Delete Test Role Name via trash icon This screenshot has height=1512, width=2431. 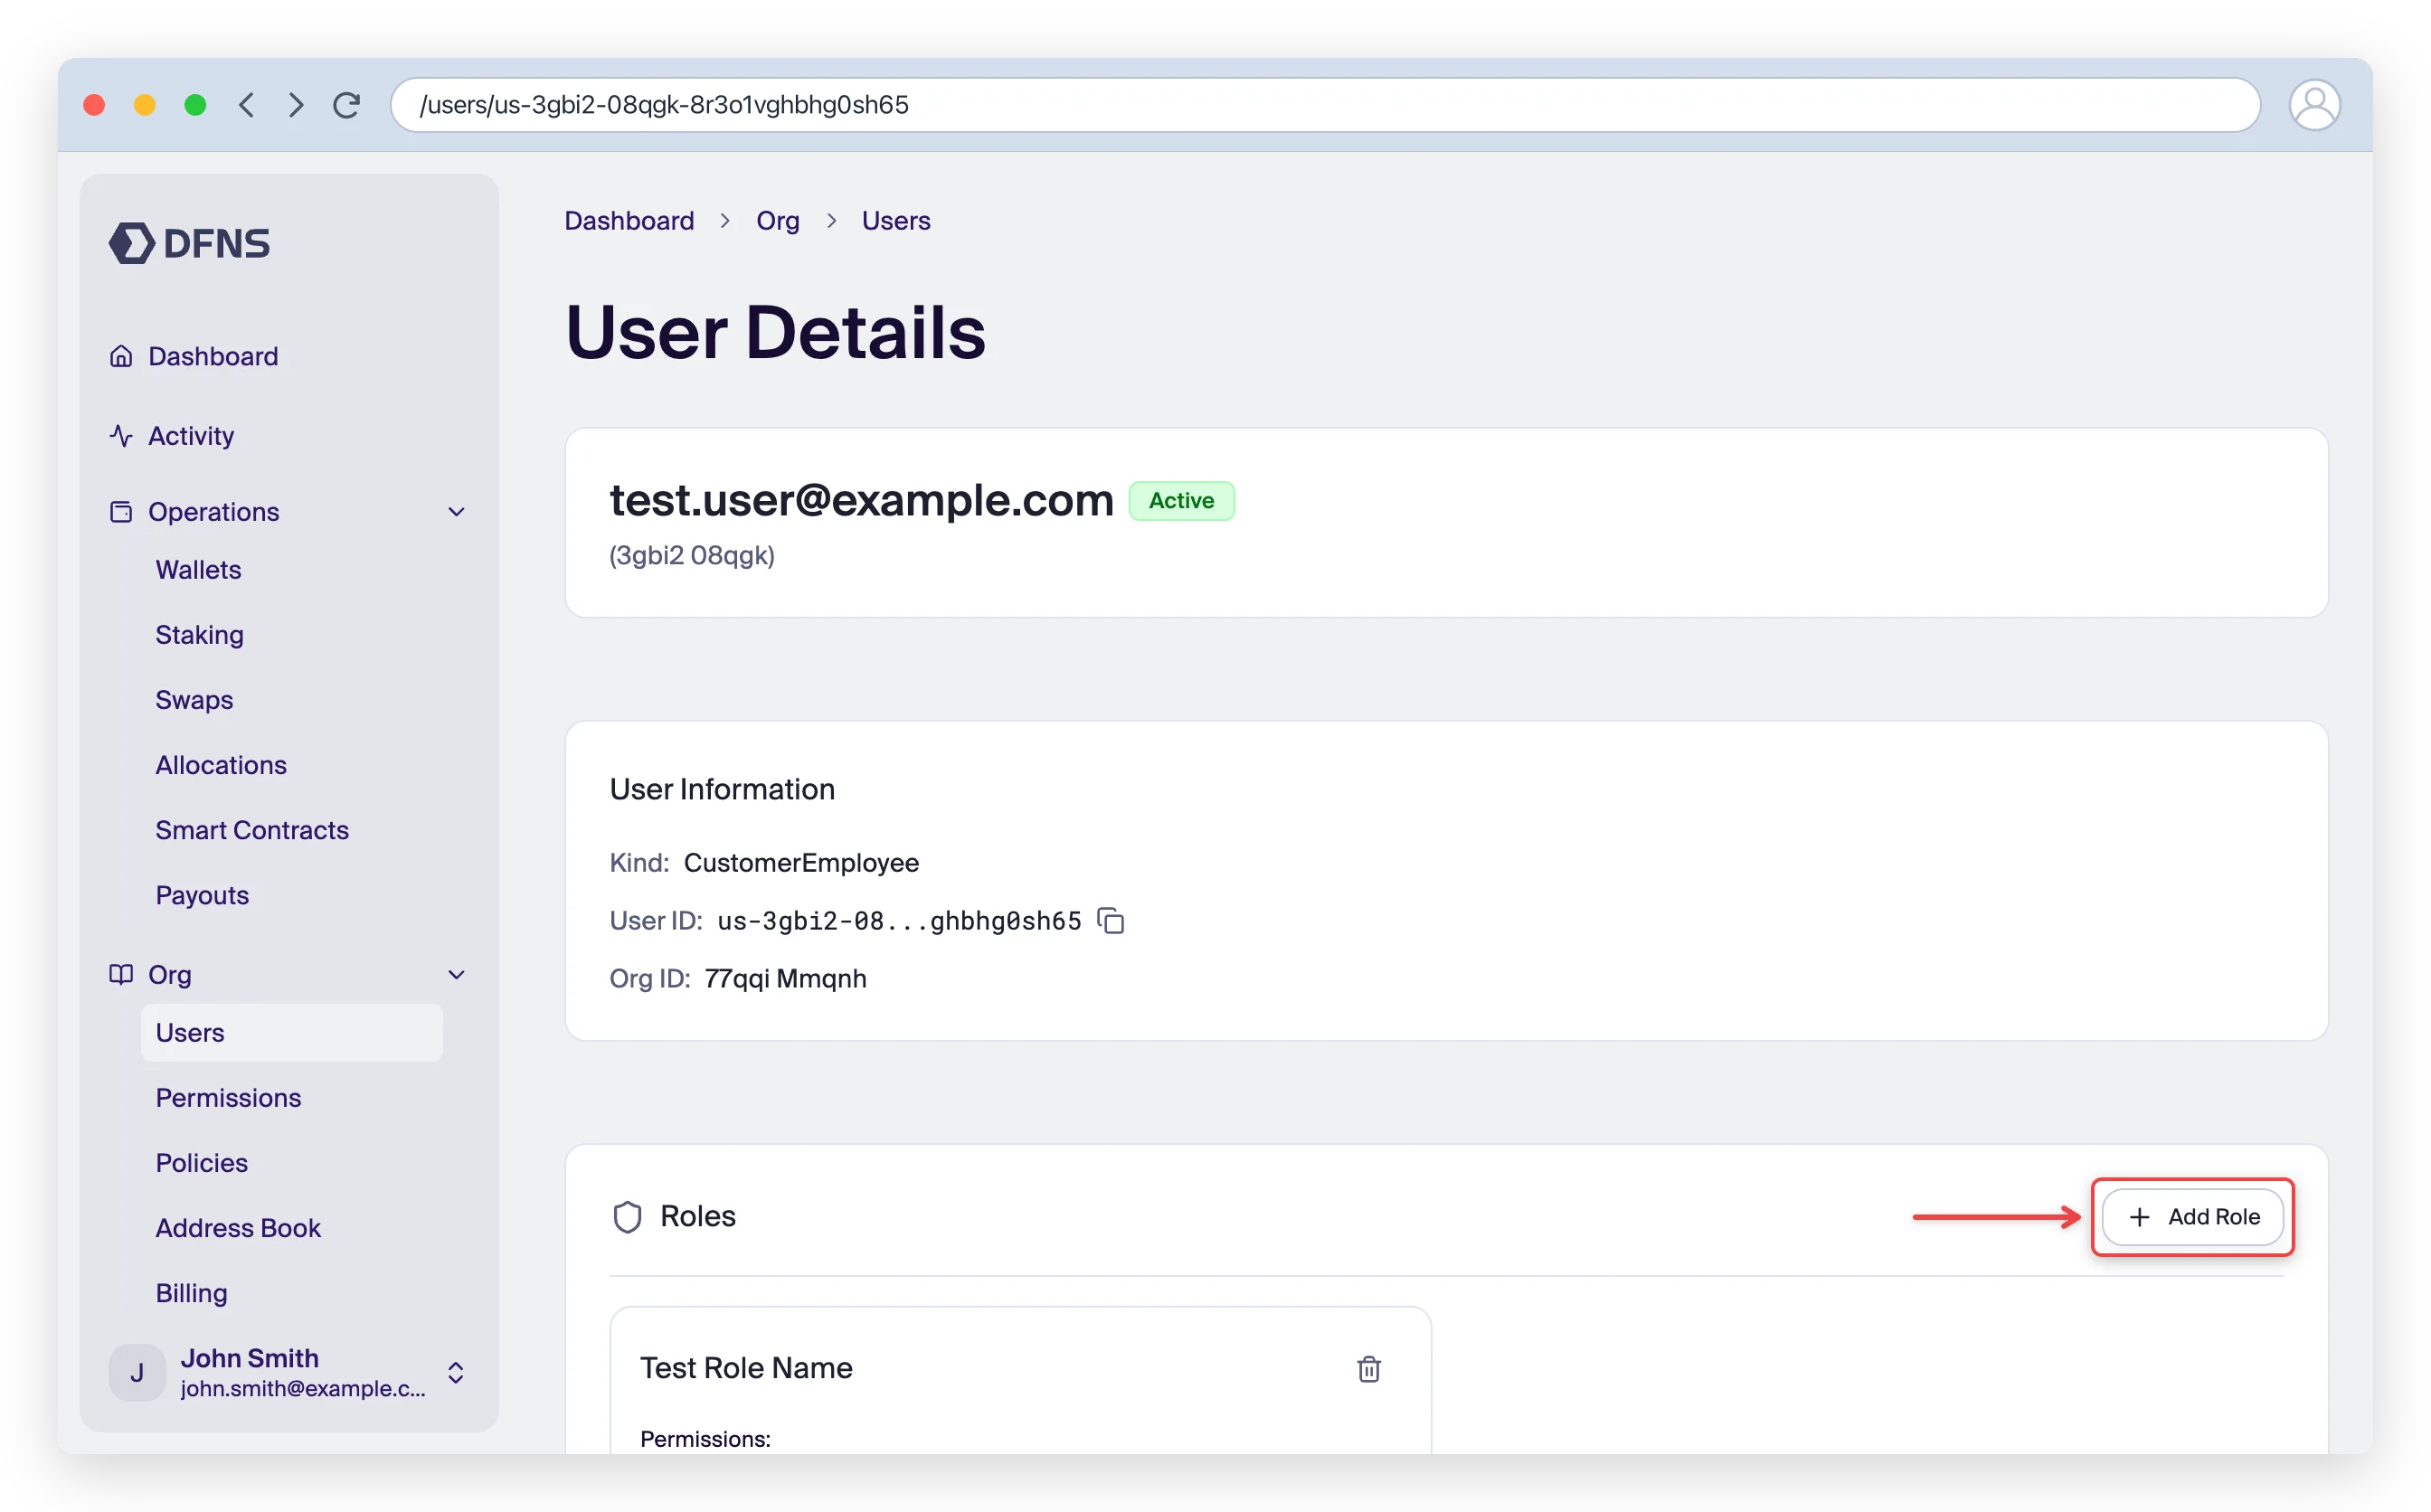(1369, 1369)
